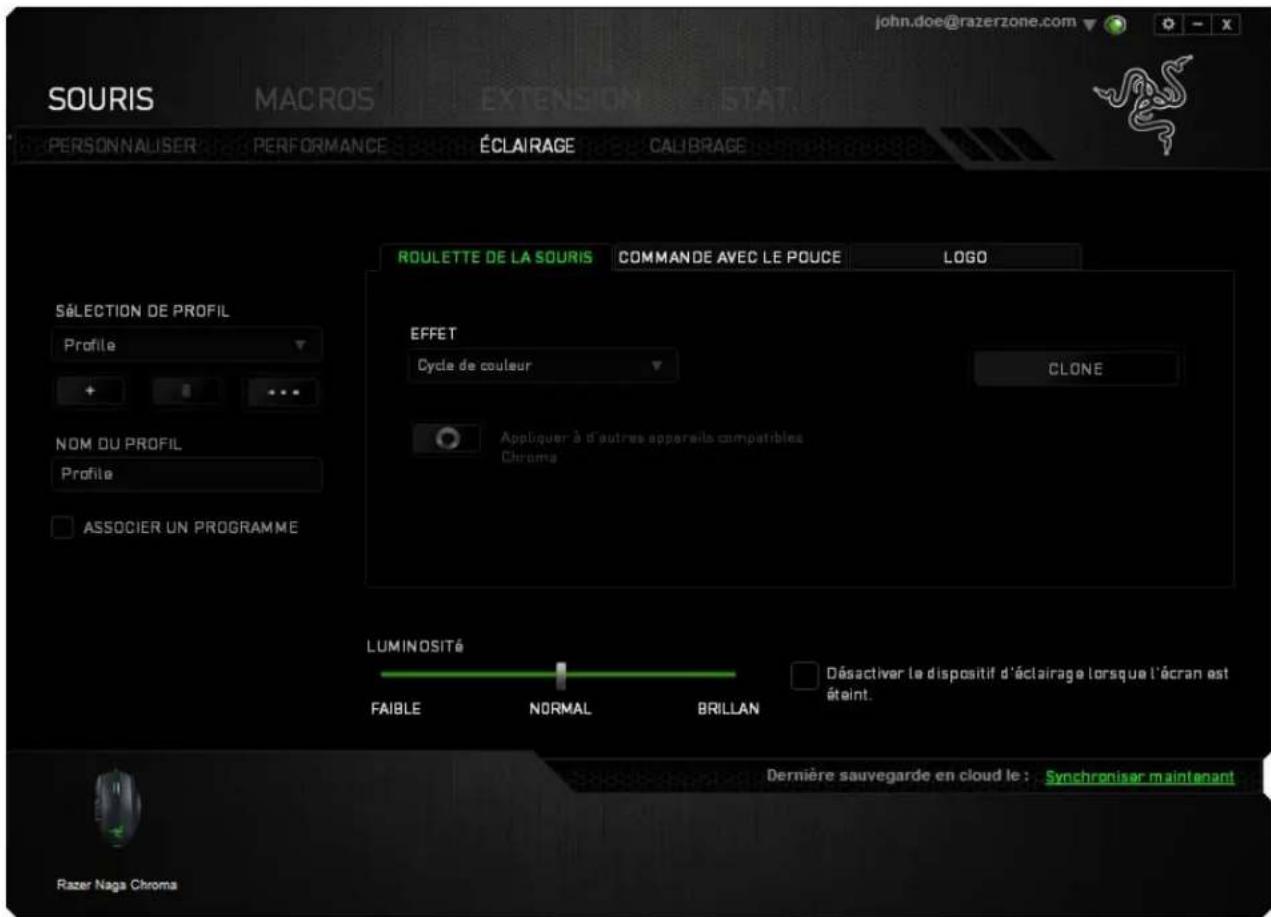Open the Sélection de profil dropdown
This screenshot has height=917, width=1271.
tap(186, 344)
